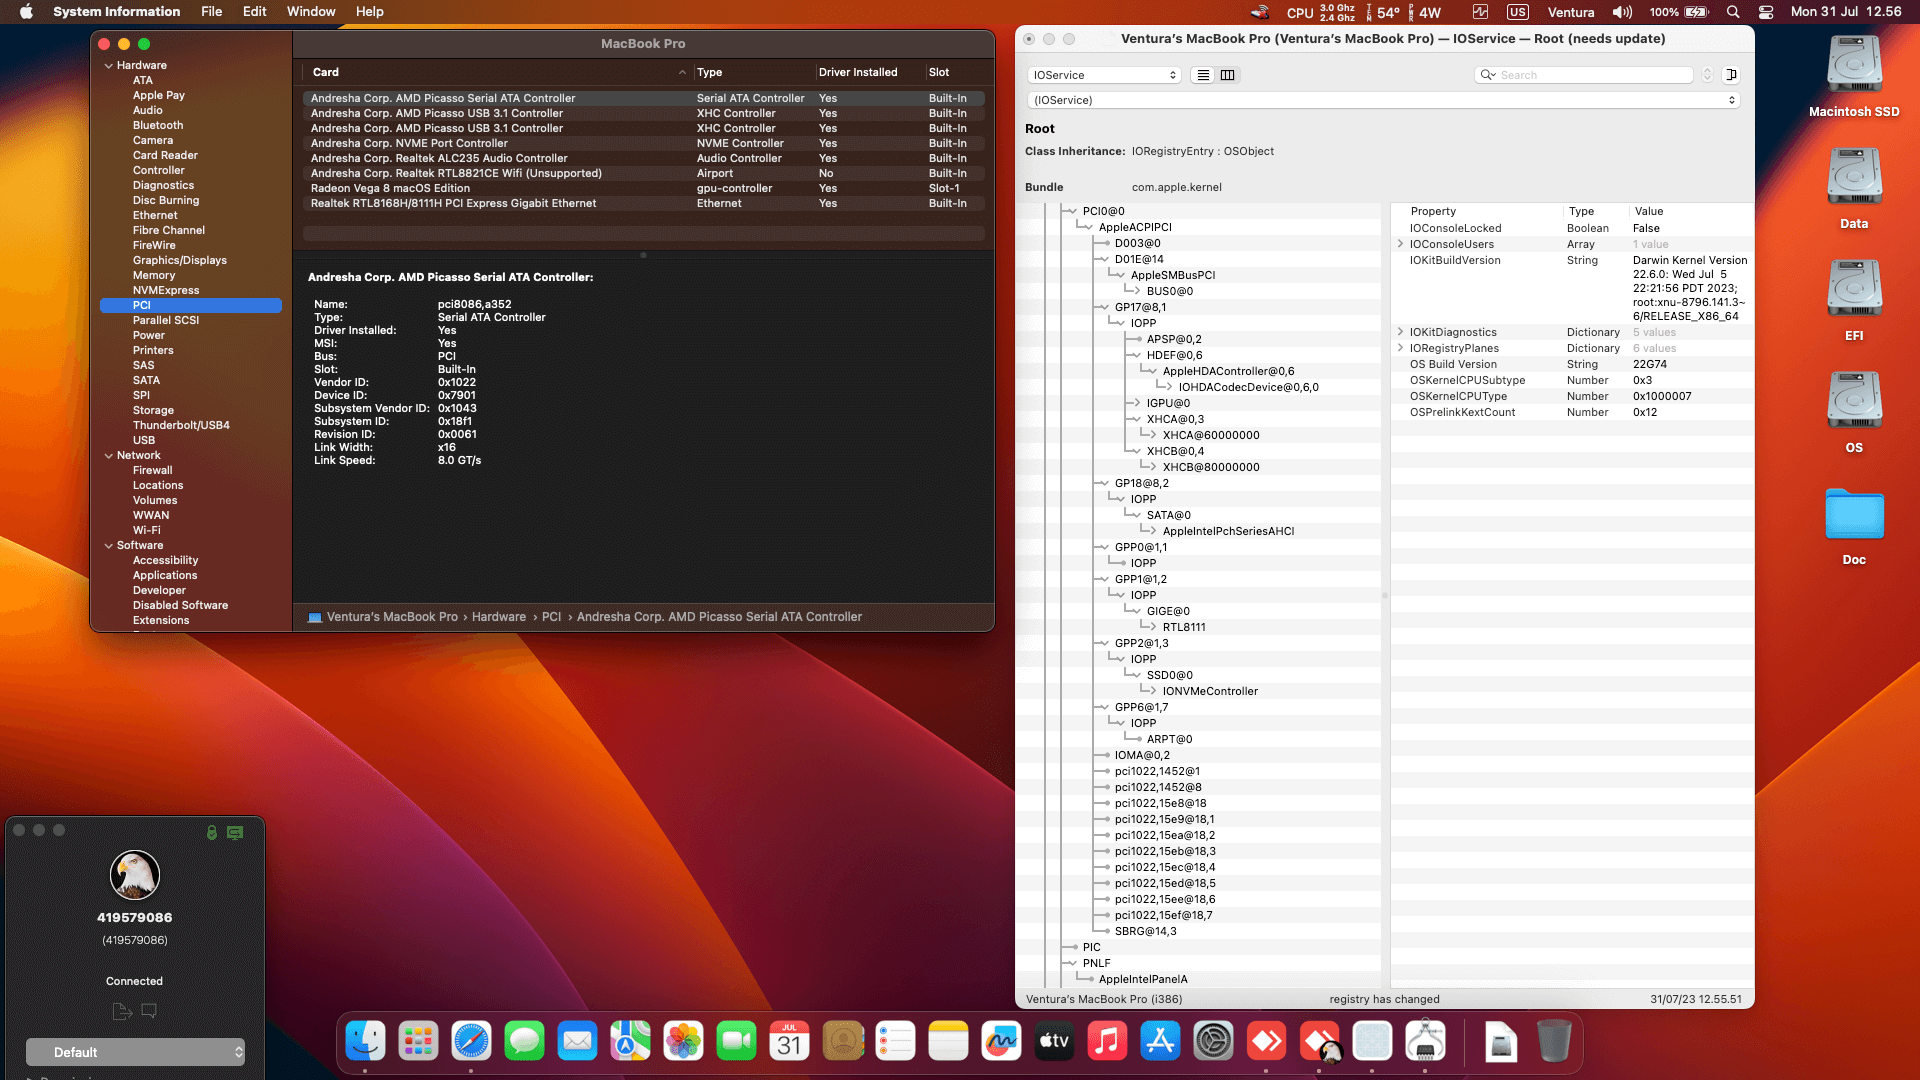Open Notes app in the dock

click(x=948, y=1042)
